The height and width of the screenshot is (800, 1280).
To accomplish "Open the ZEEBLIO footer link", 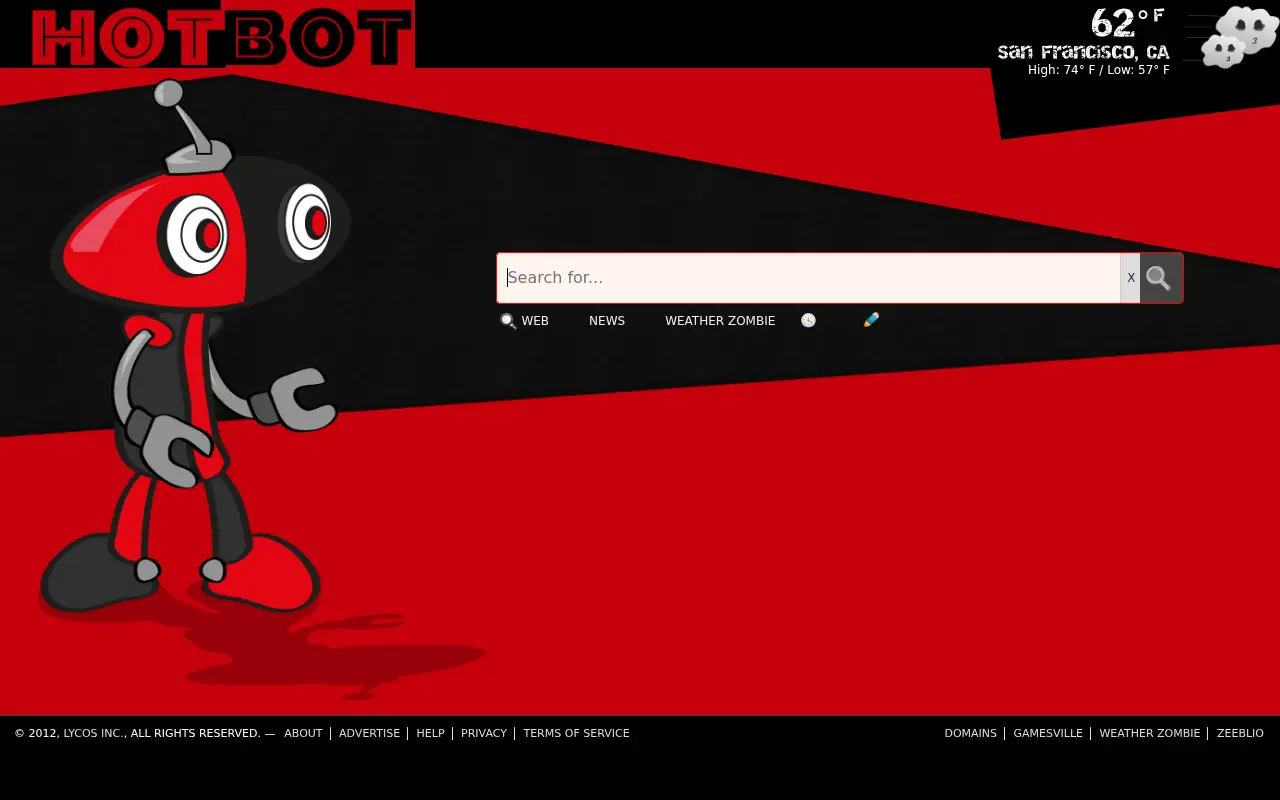I will tap(1240, 733).
